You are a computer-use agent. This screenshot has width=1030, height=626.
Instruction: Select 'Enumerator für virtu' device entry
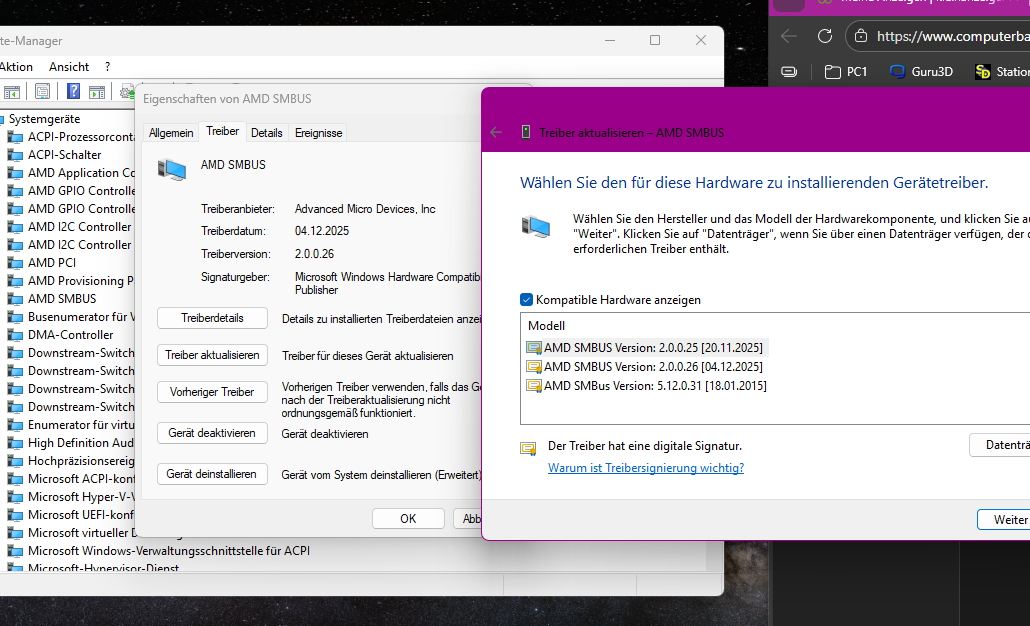[x=81, y=425]
